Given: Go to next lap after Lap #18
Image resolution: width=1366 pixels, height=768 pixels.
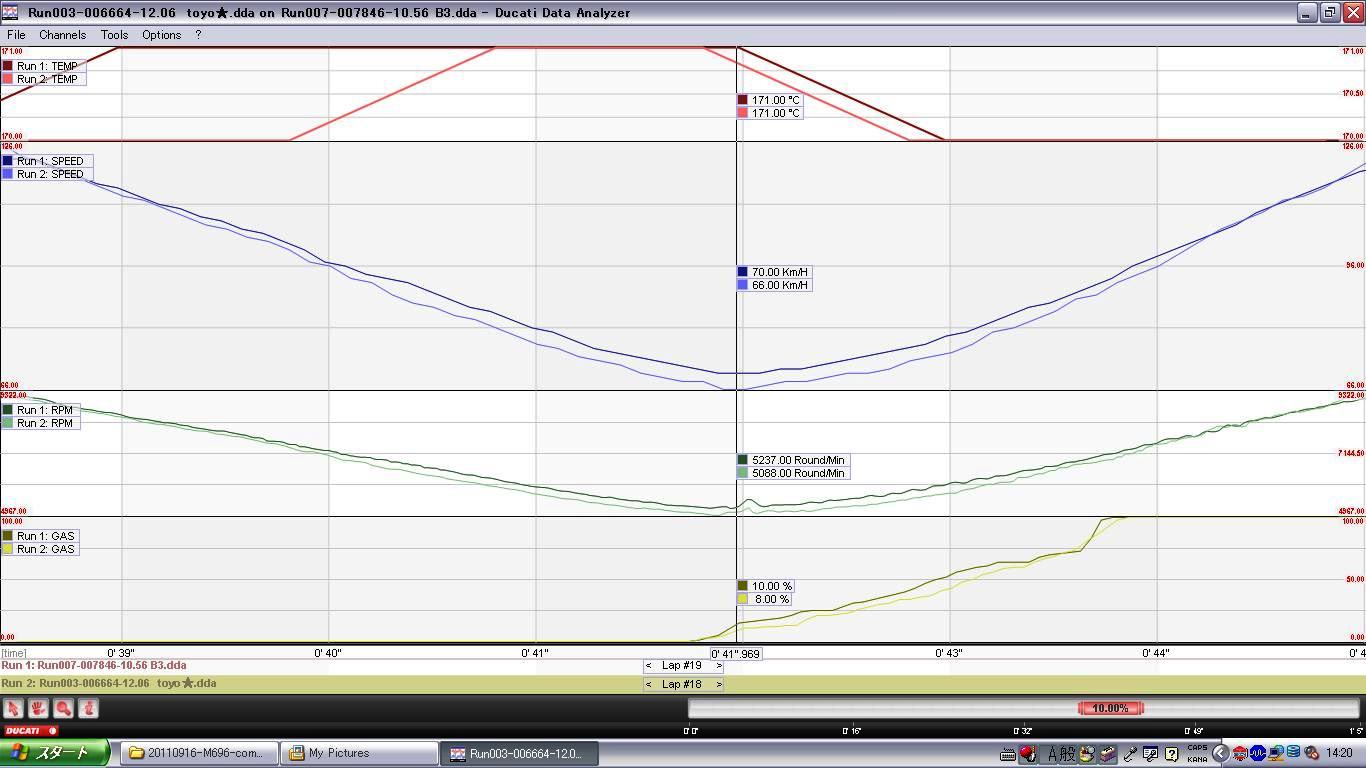Looking at the screenshot, I should 718,685.
